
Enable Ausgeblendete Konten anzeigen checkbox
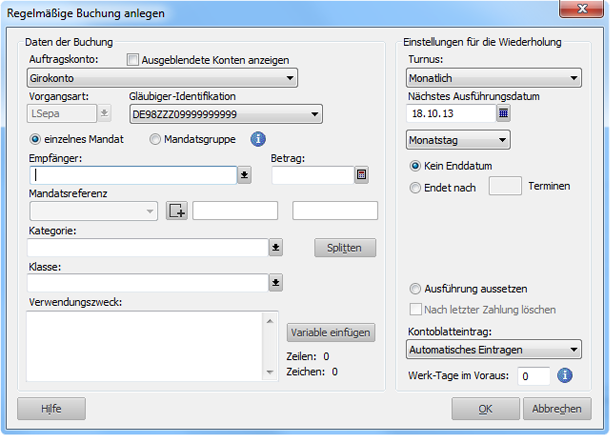pos(133,60)
